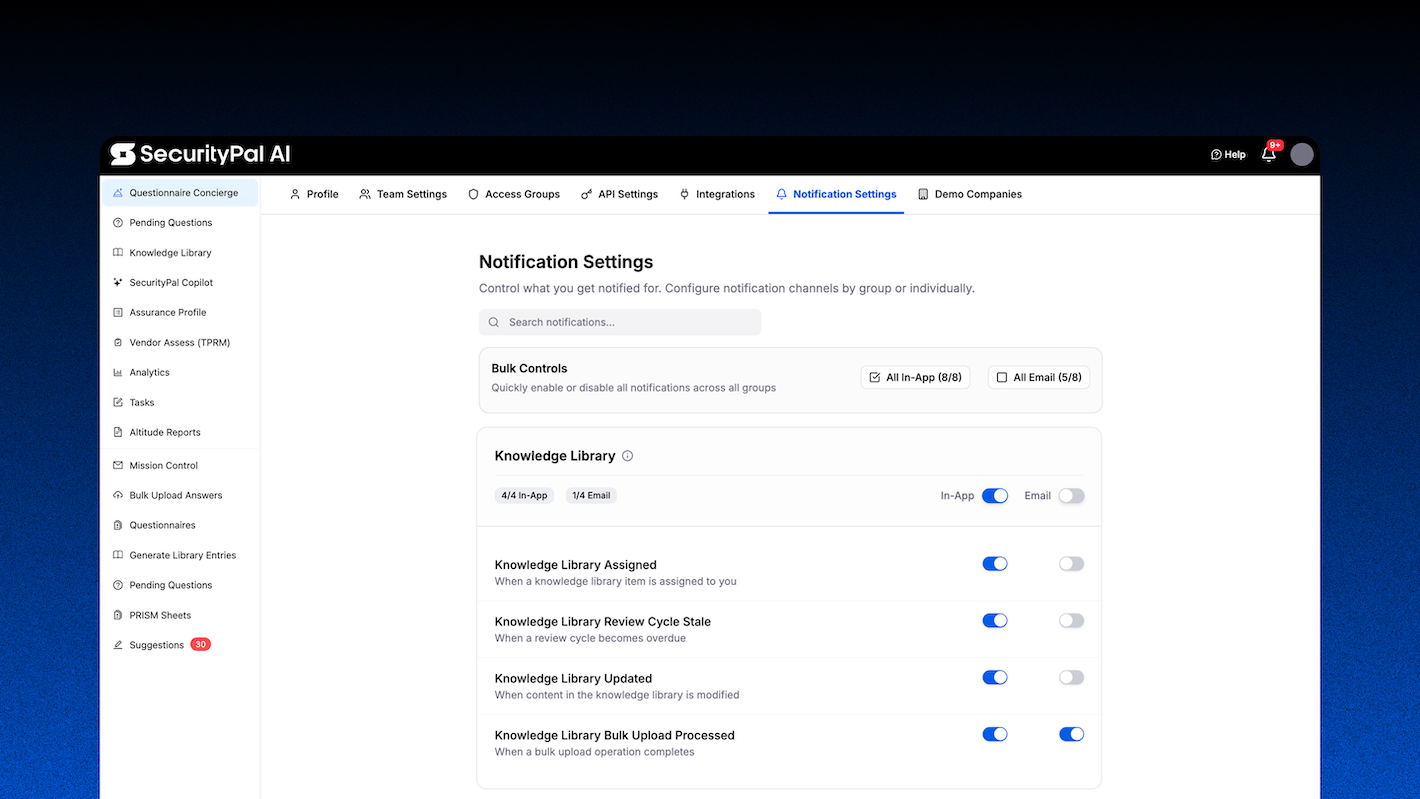
Task: Open the Profile tab
Action: point(314,194)
